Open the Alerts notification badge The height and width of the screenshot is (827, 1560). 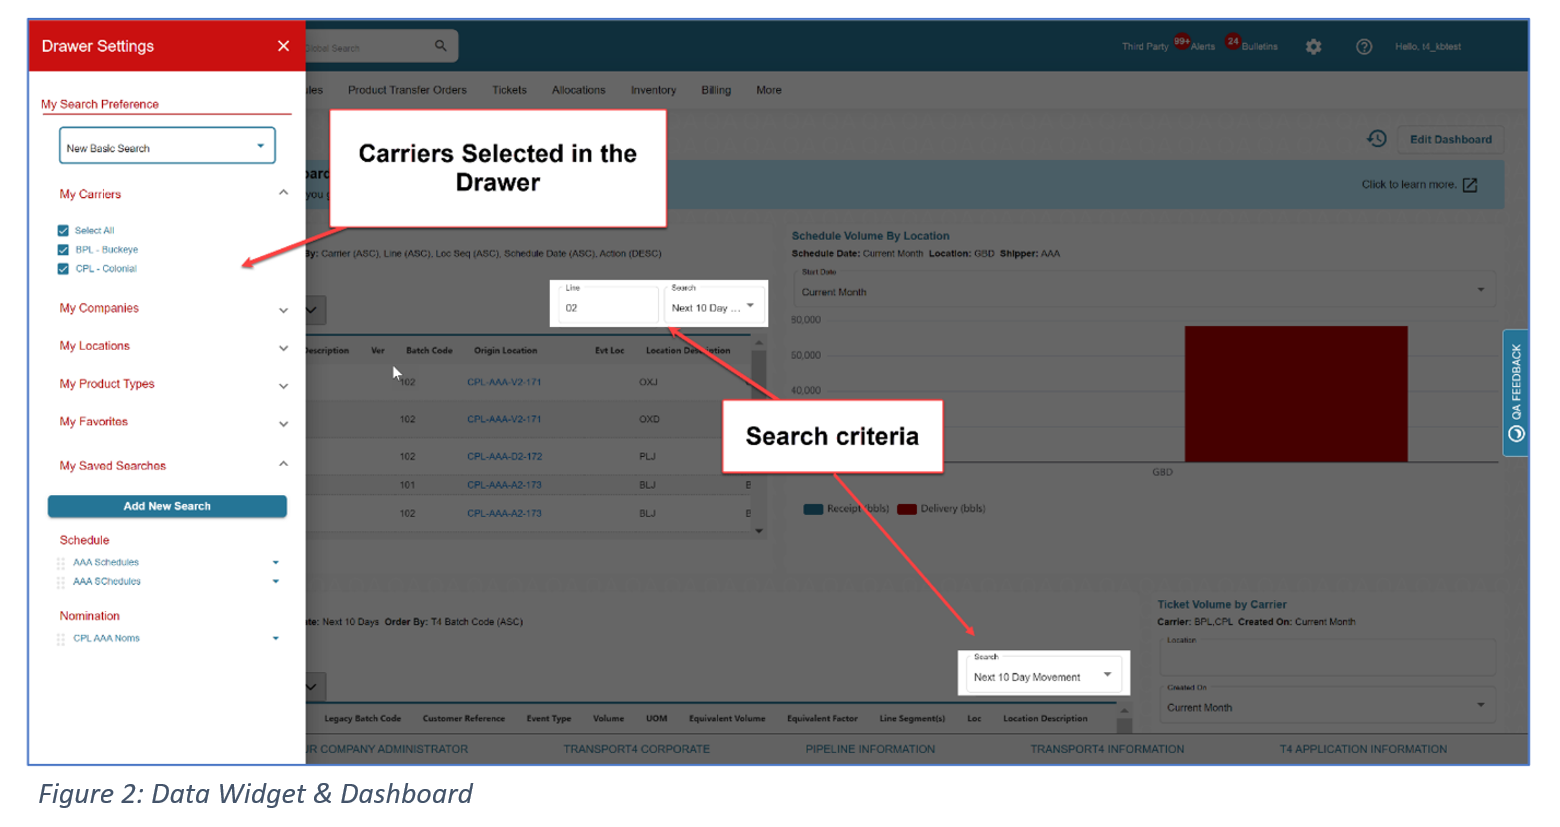click(1183, 42)
